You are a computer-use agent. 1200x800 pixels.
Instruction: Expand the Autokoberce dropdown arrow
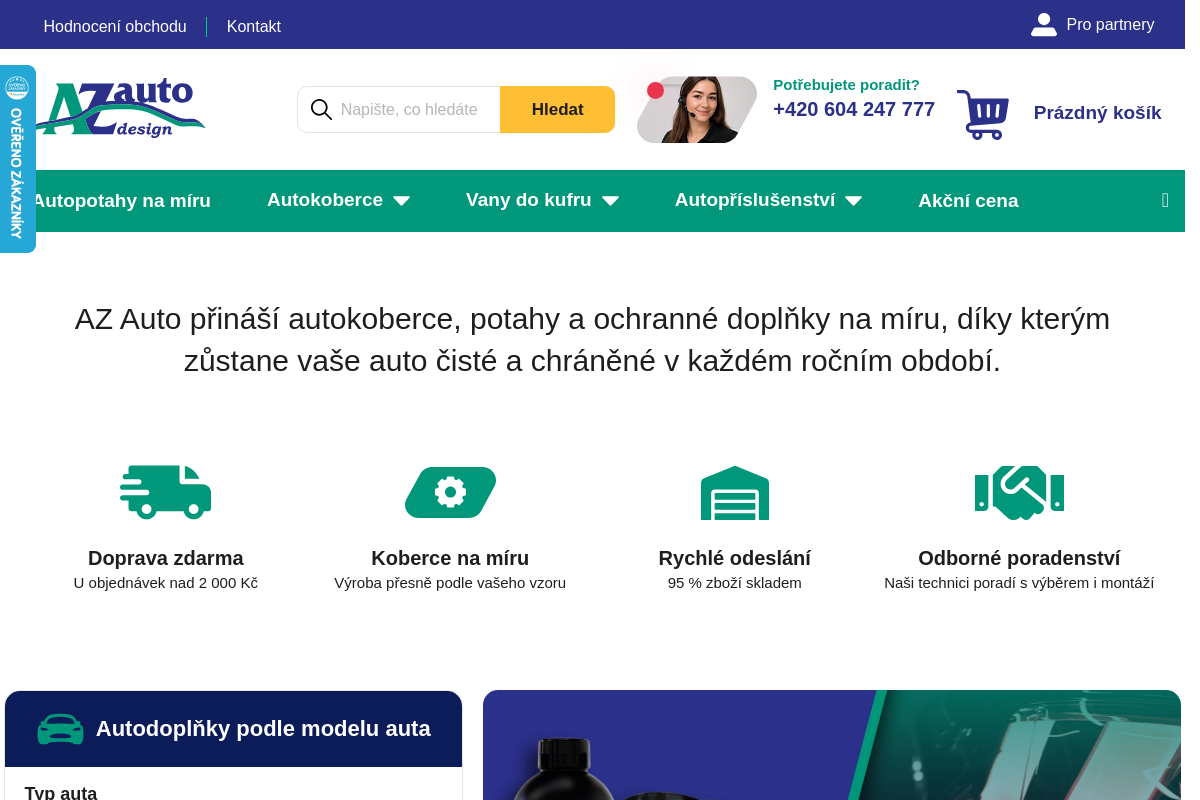point(401,201)
